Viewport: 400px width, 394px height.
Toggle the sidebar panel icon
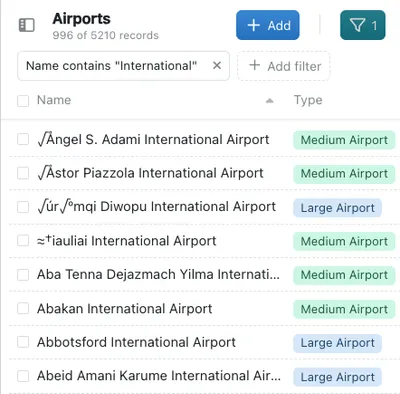[27, 25]
